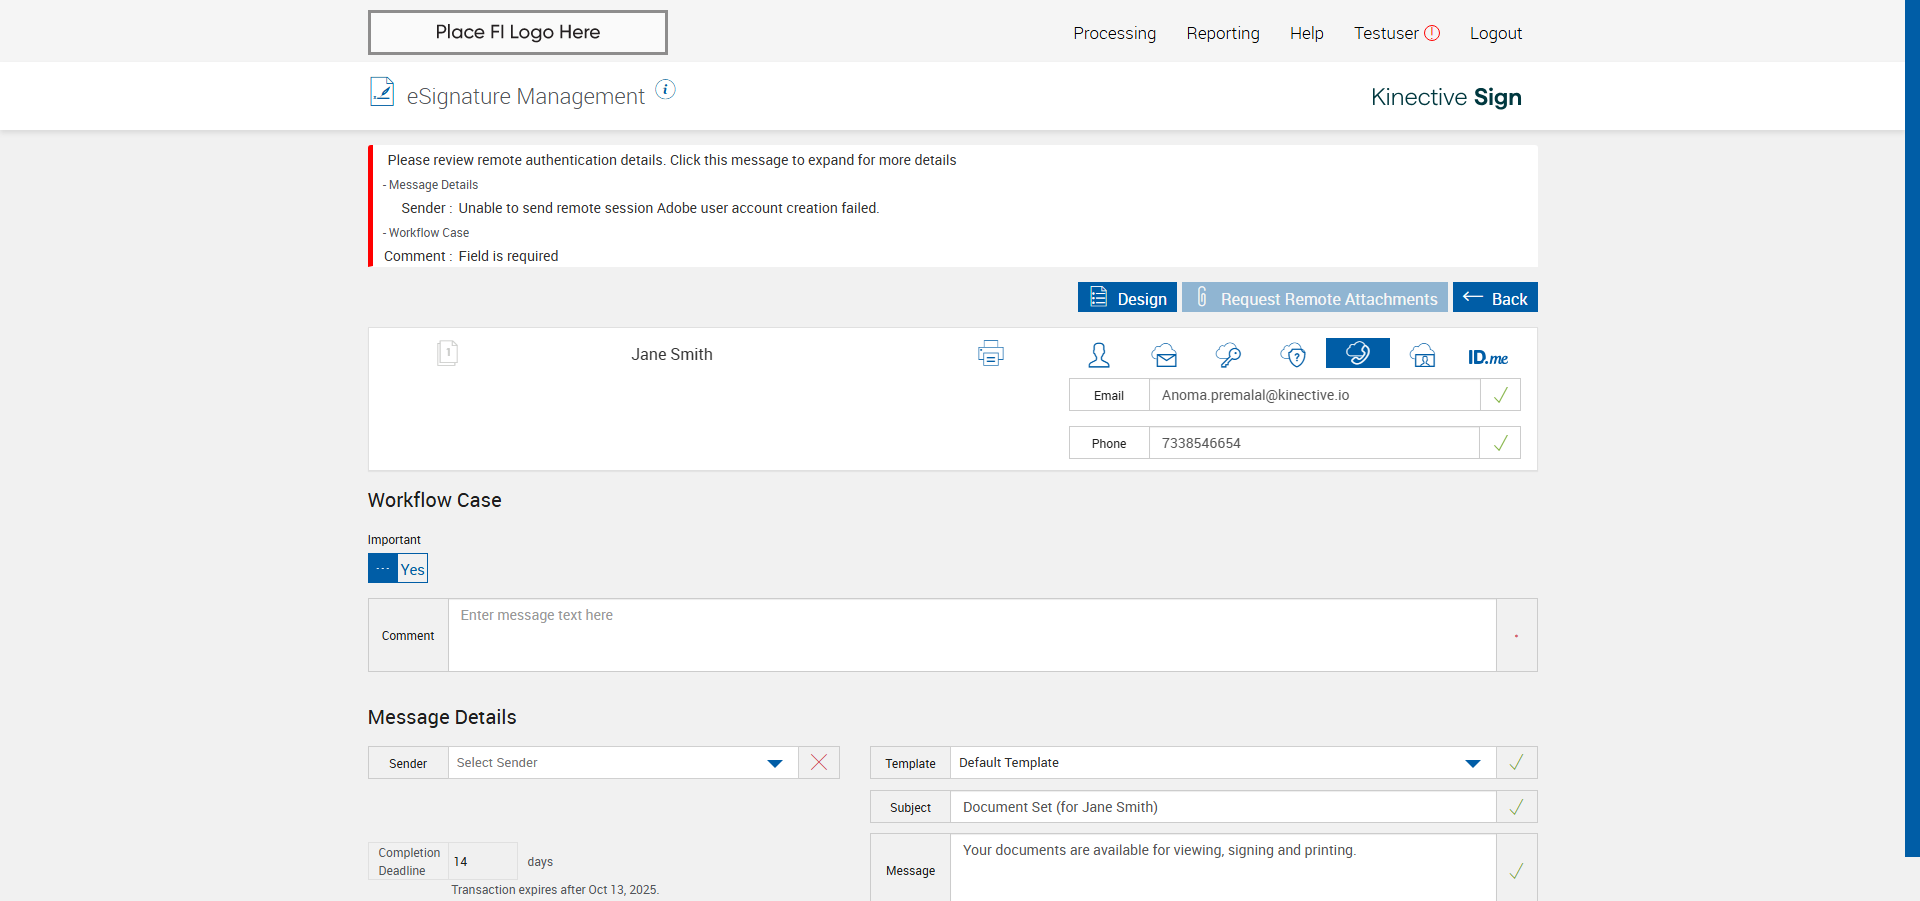
Task: Choose the ID.me verification option
Action: click(x=1487, y=357)
